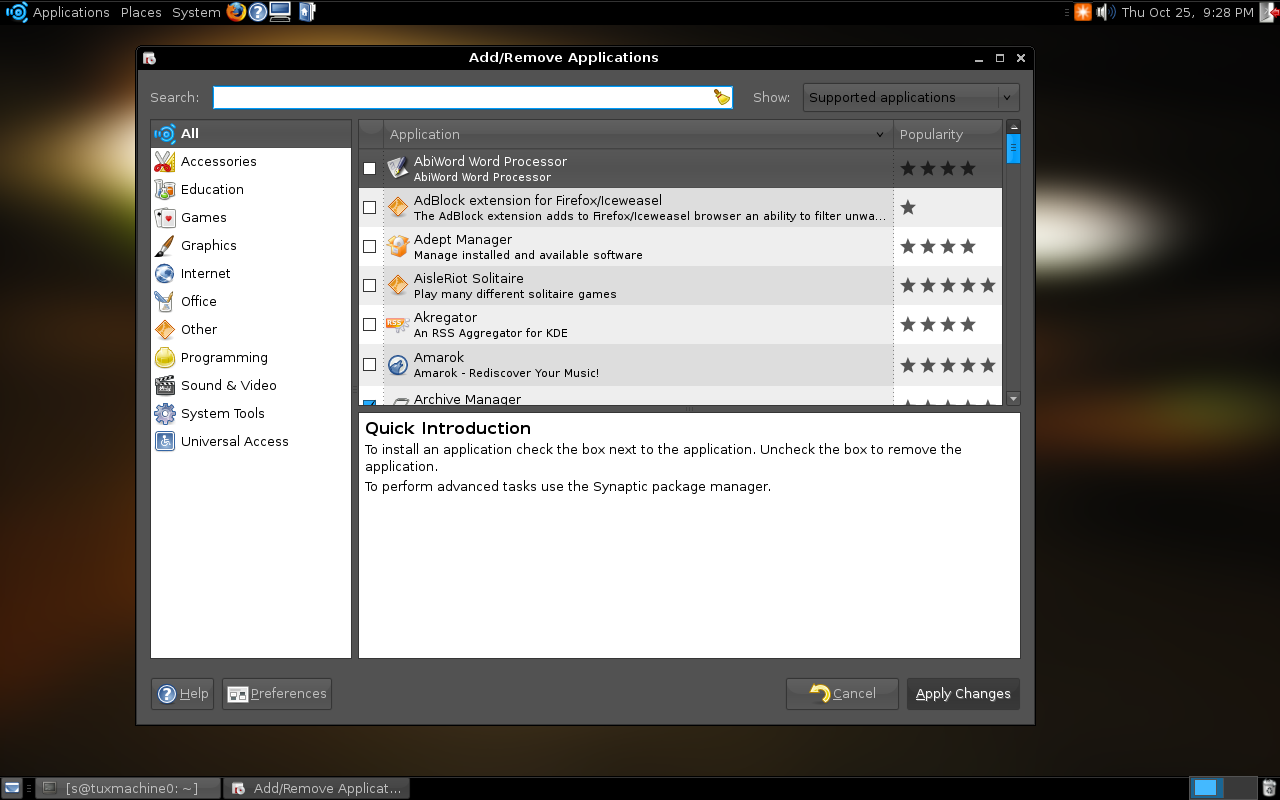Select the Adept Manager row text
Viewport: 1280px width, 800px height.
(528, 247)
